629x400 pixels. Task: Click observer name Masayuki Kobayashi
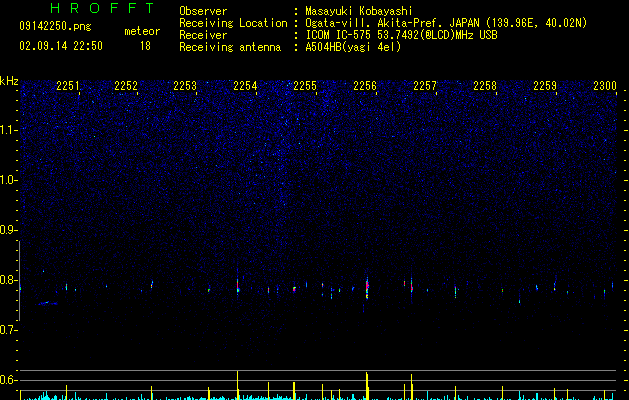359,11
